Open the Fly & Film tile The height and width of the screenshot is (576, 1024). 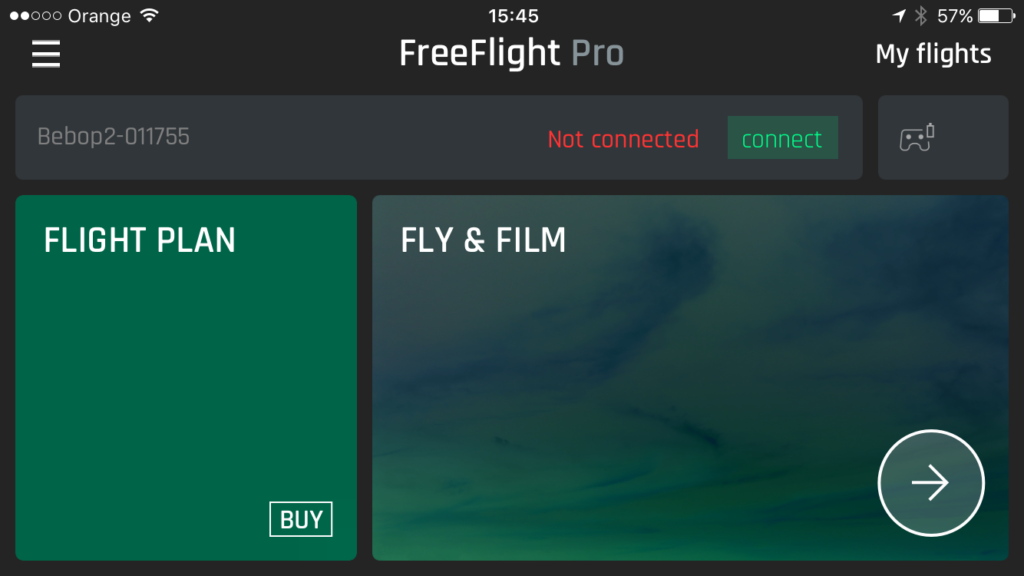[x=690, y=377]
